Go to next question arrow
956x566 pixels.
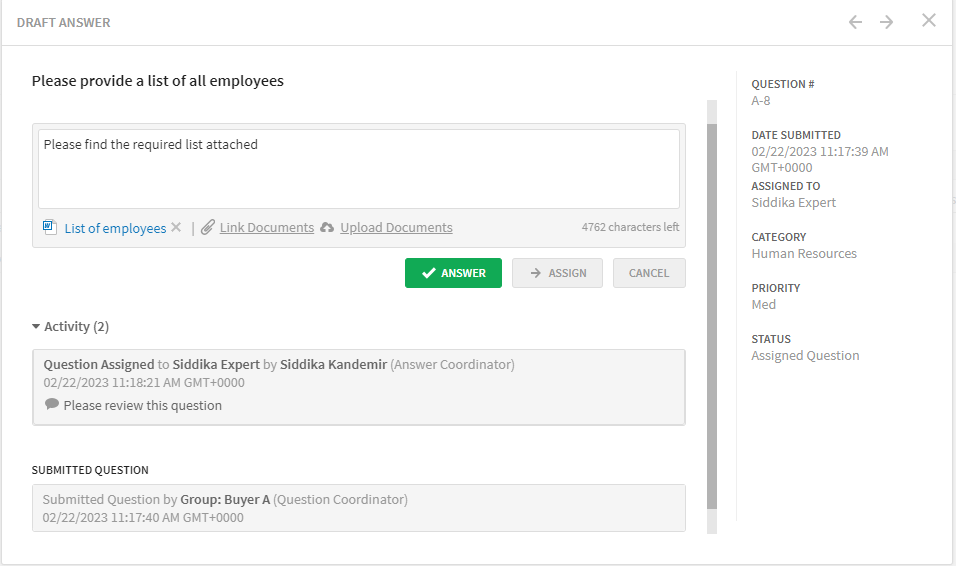[886, 22]
